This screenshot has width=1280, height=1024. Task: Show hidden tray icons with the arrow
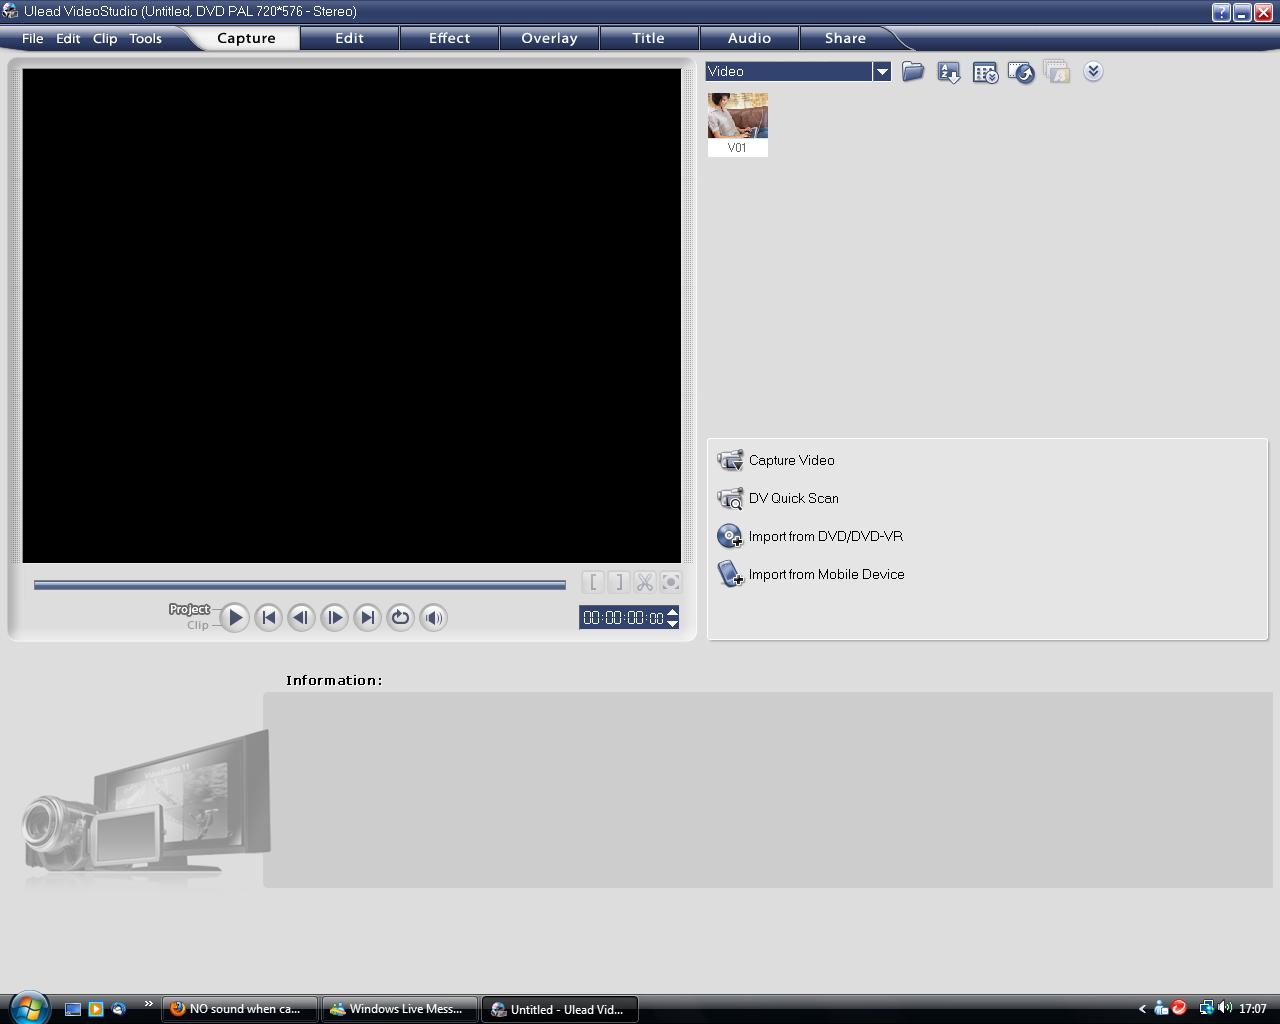[x=1142, y=1009]
